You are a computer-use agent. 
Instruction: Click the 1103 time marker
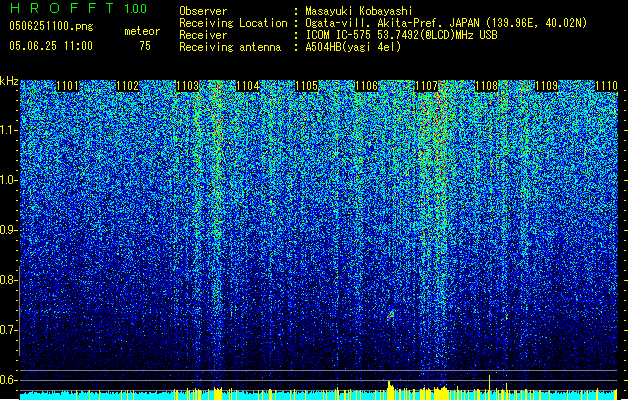tap(187, 86)
